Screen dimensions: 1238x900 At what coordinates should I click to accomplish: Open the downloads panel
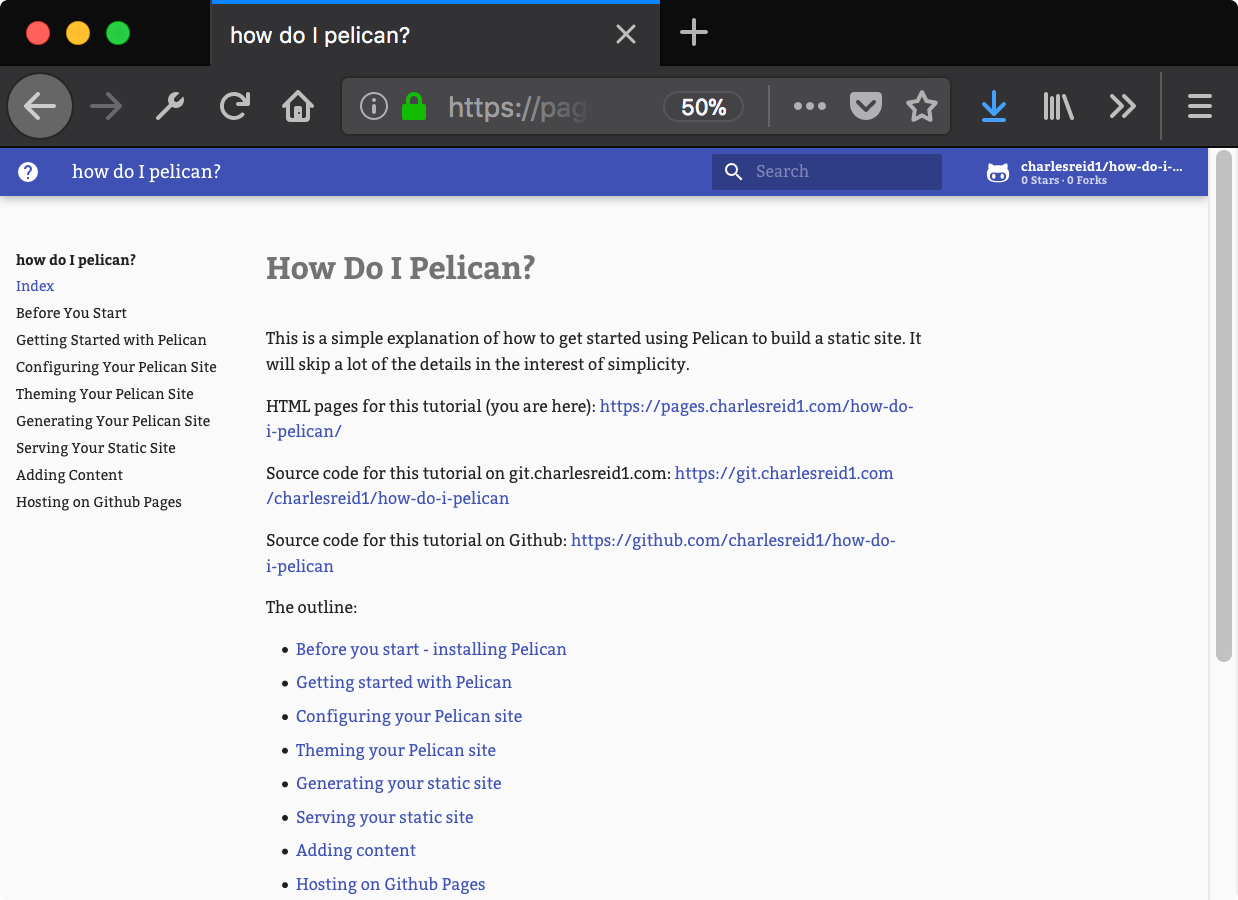pos(994,106)
